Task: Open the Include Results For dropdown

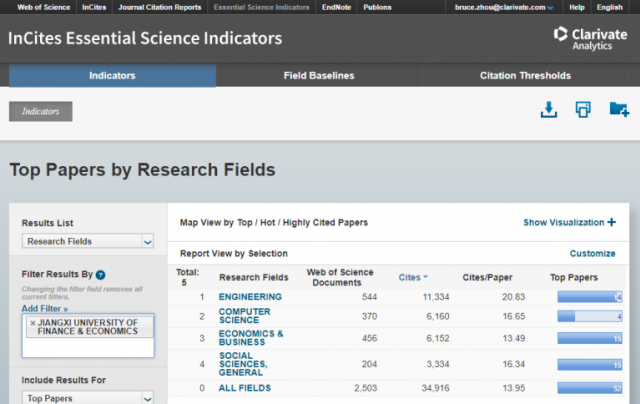Action: click(x=88, y=397)
